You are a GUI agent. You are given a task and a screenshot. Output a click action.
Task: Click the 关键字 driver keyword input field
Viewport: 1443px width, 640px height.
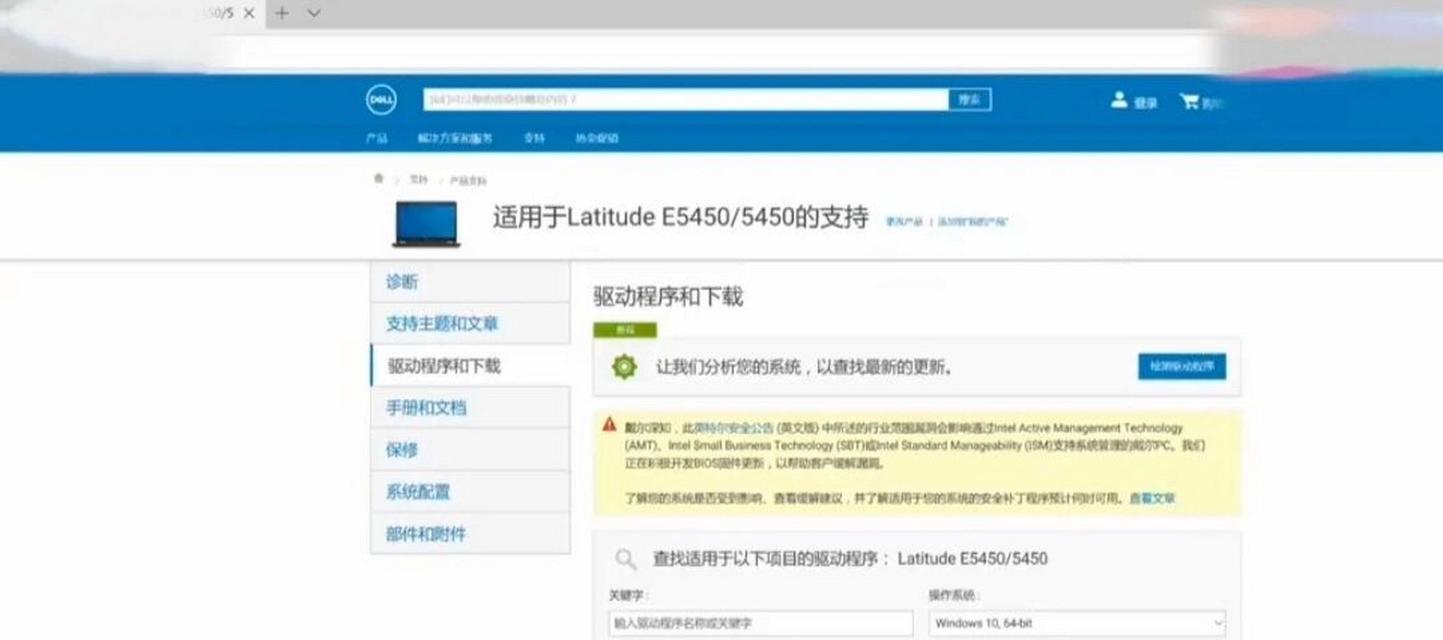pyautogui.click(x=761, y=623)
